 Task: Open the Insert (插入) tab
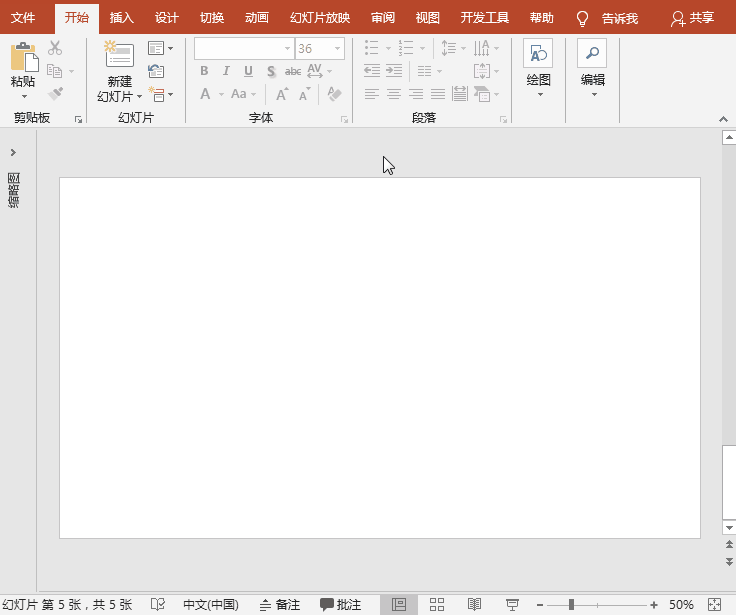tap(121, 18)
